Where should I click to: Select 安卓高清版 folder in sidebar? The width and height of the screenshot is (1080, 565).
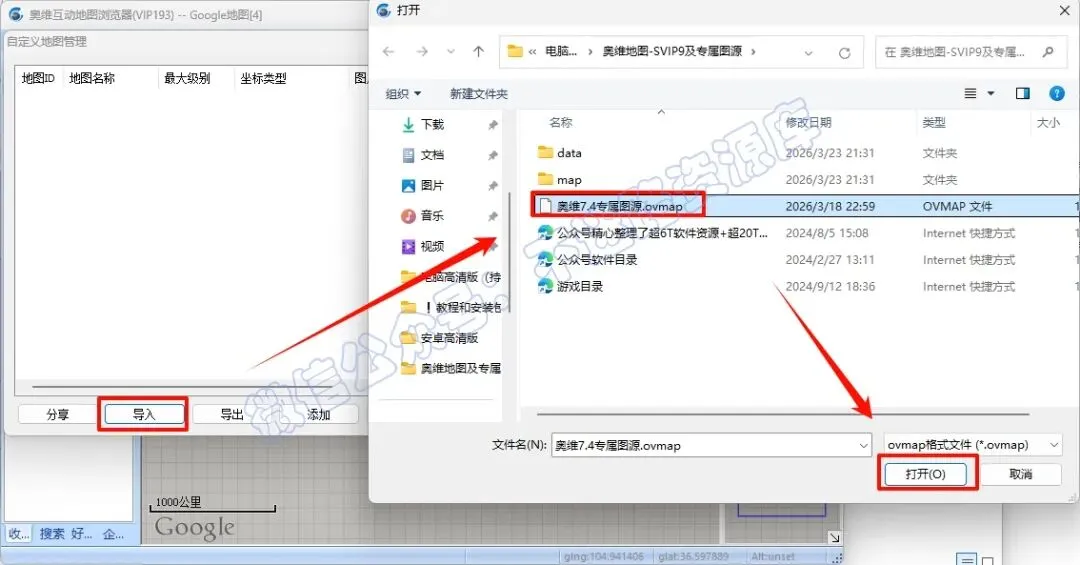tap(449, 338)
